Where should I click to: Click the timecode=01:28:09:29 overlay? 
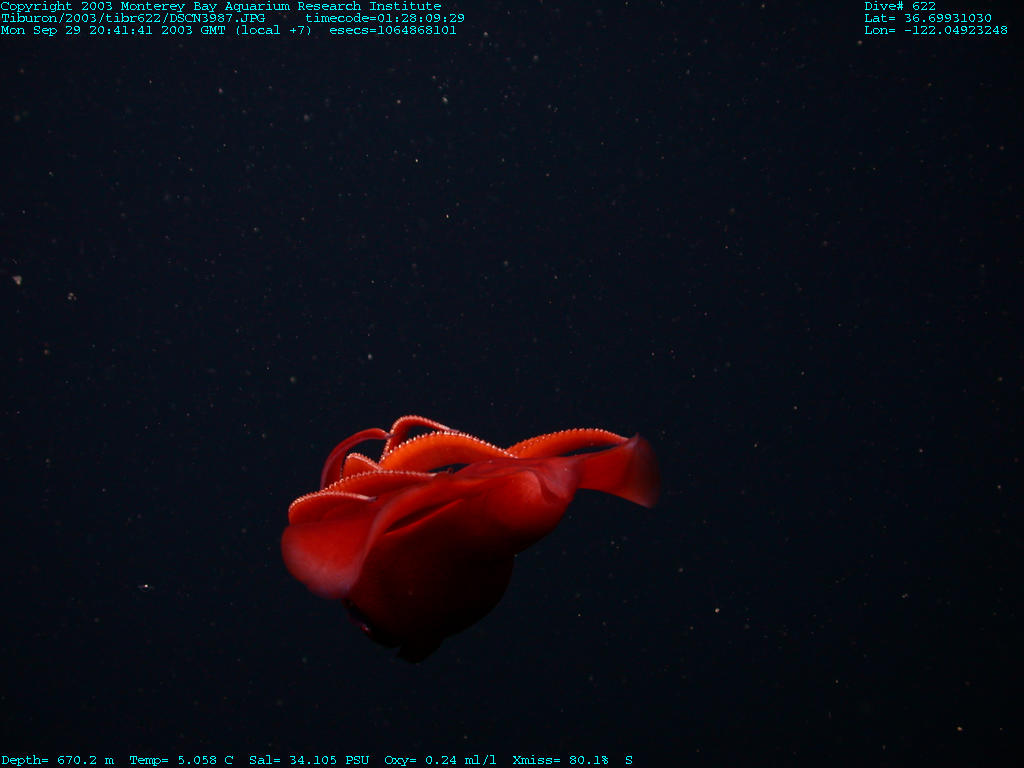click(385, 18)
